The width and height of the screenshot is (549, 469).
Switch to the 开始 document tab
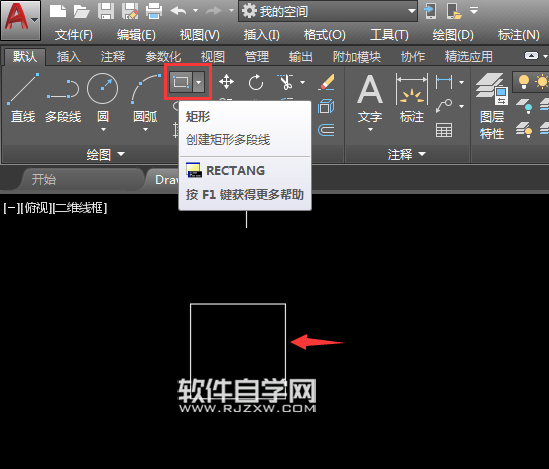(x=44, y=180)
